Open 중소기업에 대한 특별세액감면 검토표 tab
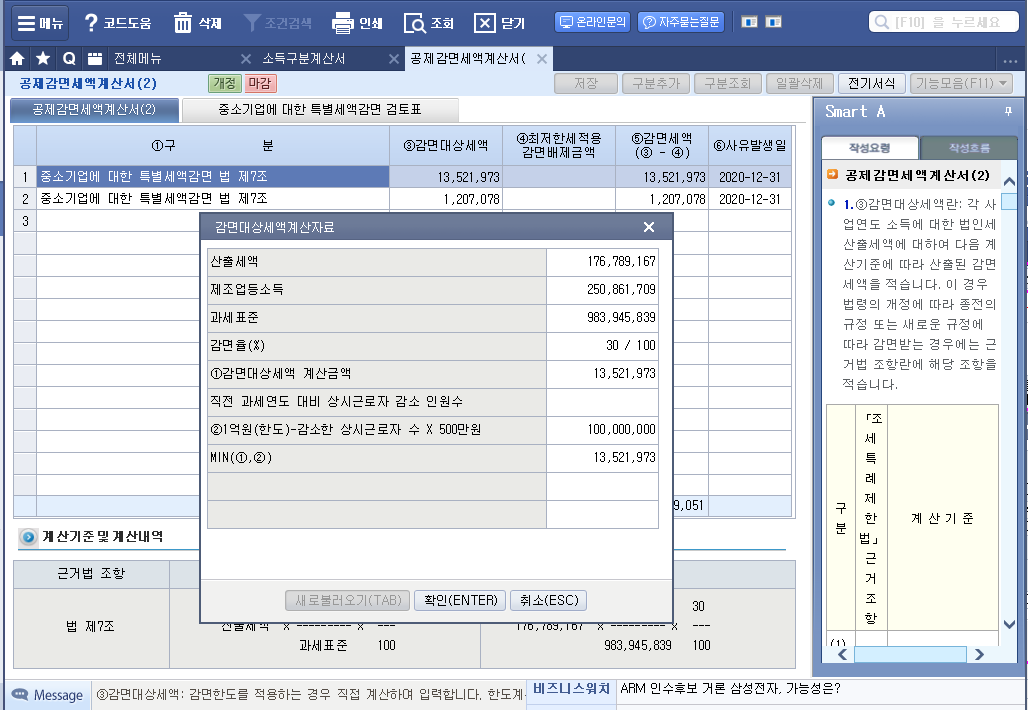Screen dimensions: 1028x710 click(x=320, y=109)
